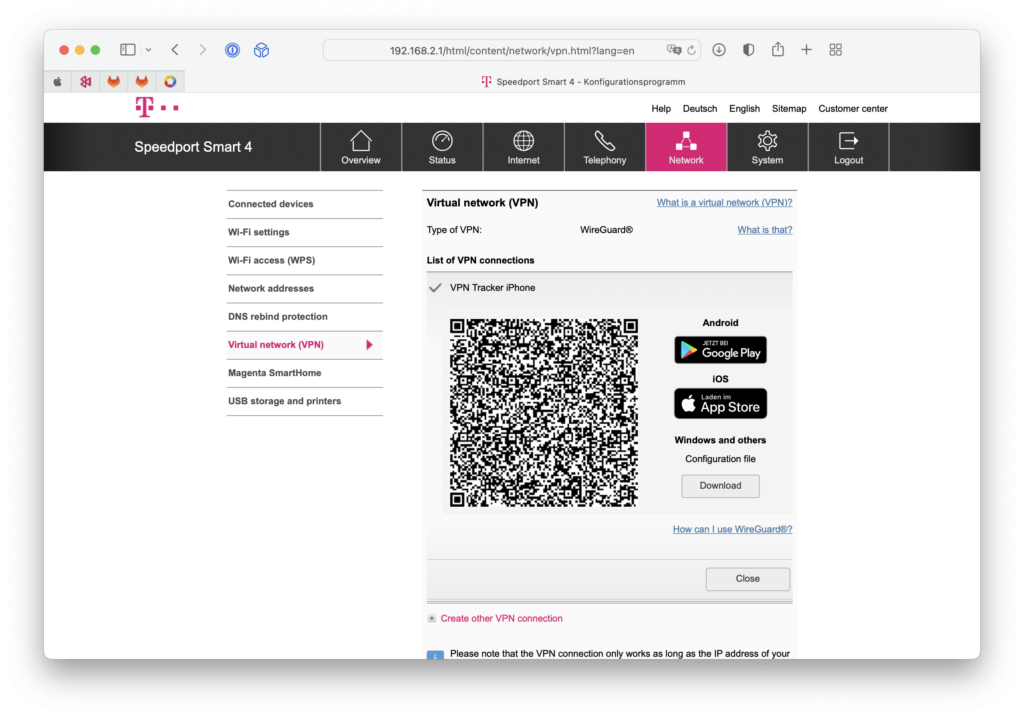Open a new tab with plus icon

807,50
